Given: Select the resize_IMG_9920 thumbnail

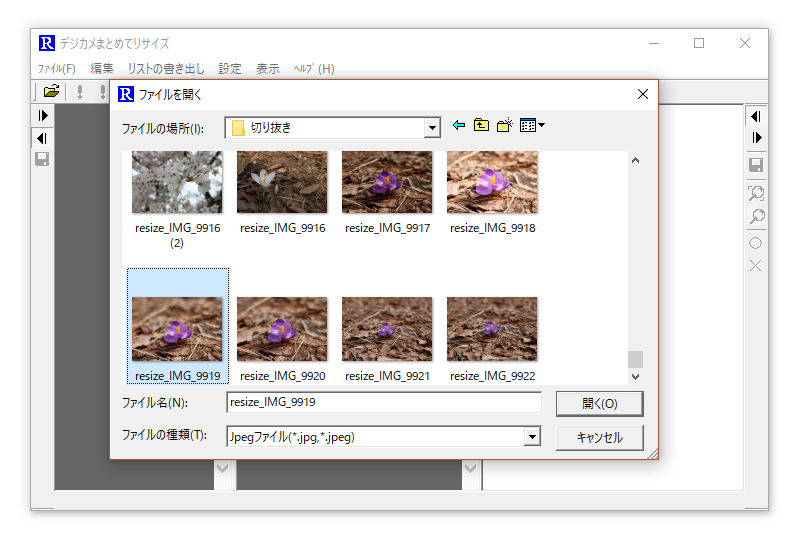Looking at the screenshot, I should (282, 329).
